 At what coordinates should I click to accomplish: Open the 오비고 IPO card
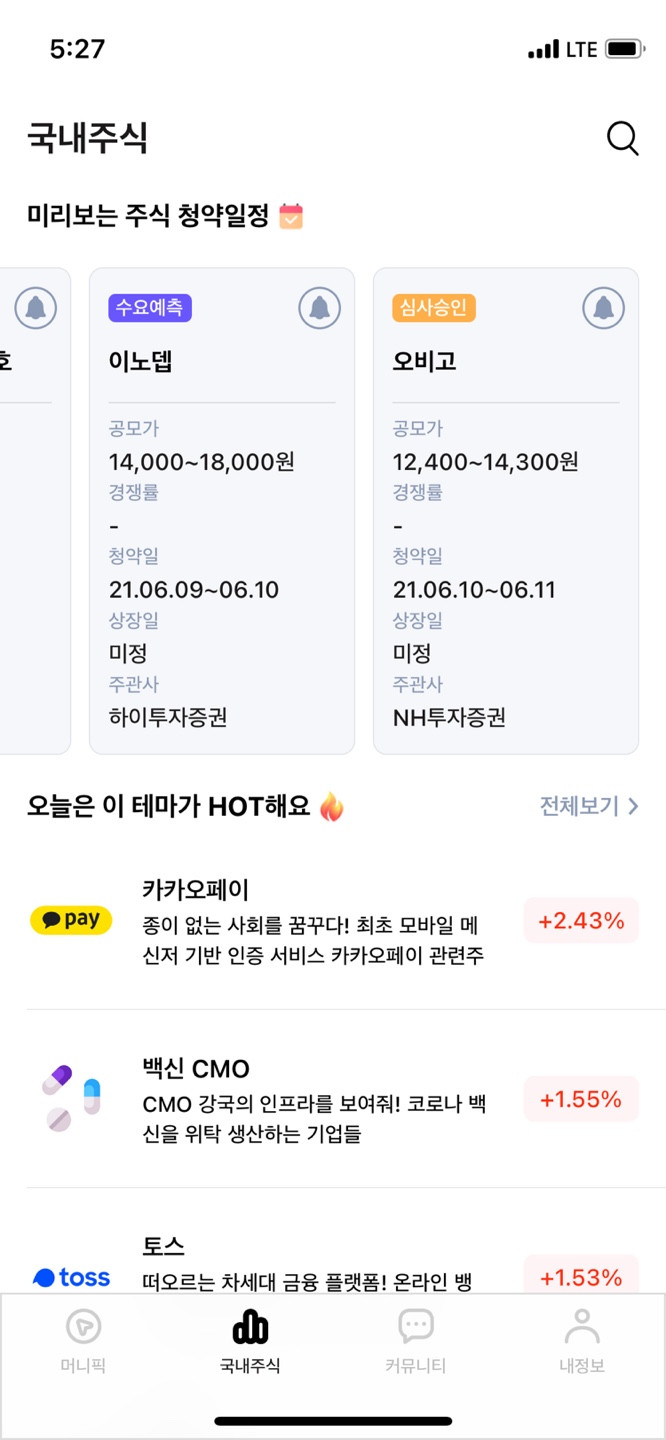(506, 511)
